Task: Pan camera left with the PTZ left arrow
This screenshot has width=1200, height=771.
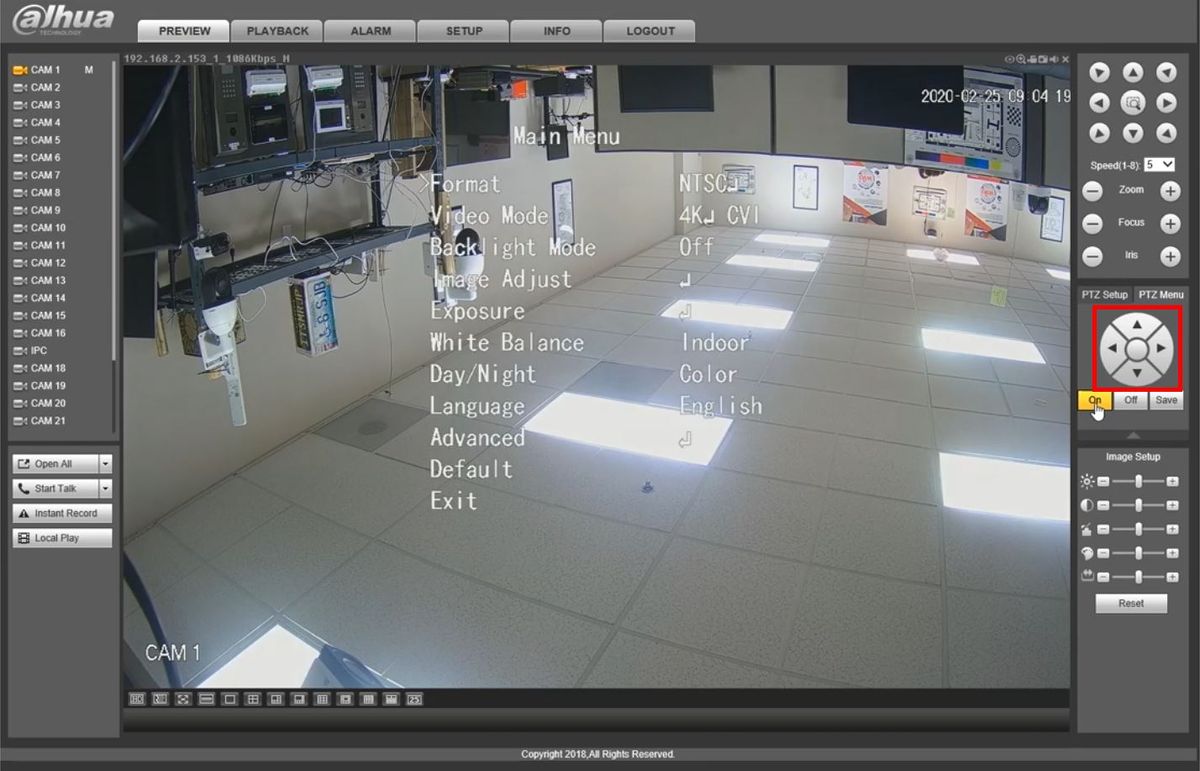Action: pos(1099,102)
